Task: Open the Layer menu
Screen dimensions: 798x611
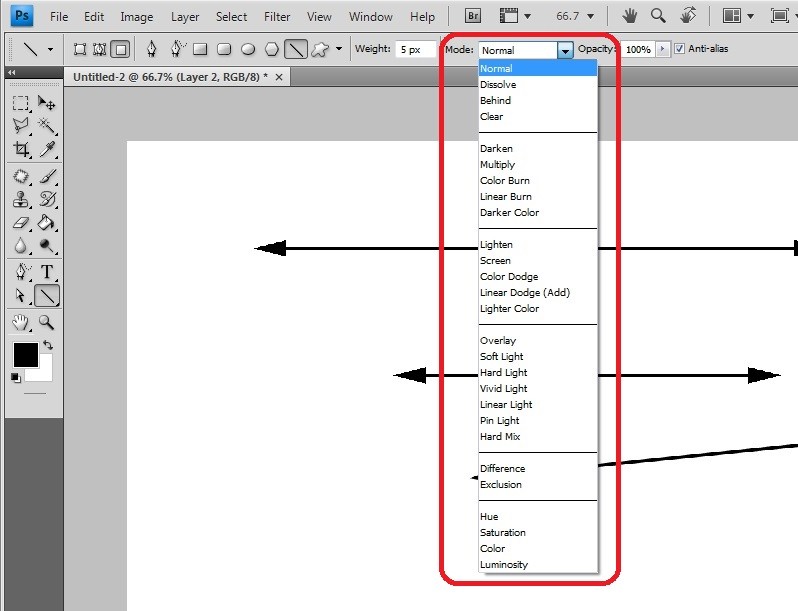Action: click(185, 17)
